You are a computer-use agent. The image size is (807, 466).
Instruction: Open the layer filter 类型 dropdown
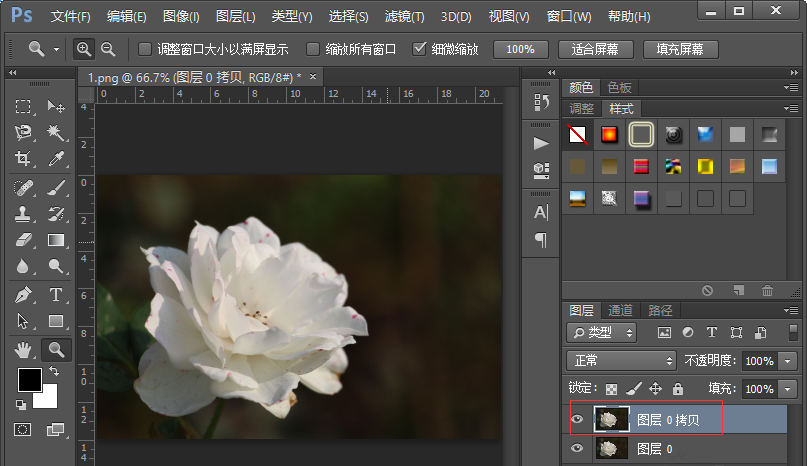(x=602, y=332)
